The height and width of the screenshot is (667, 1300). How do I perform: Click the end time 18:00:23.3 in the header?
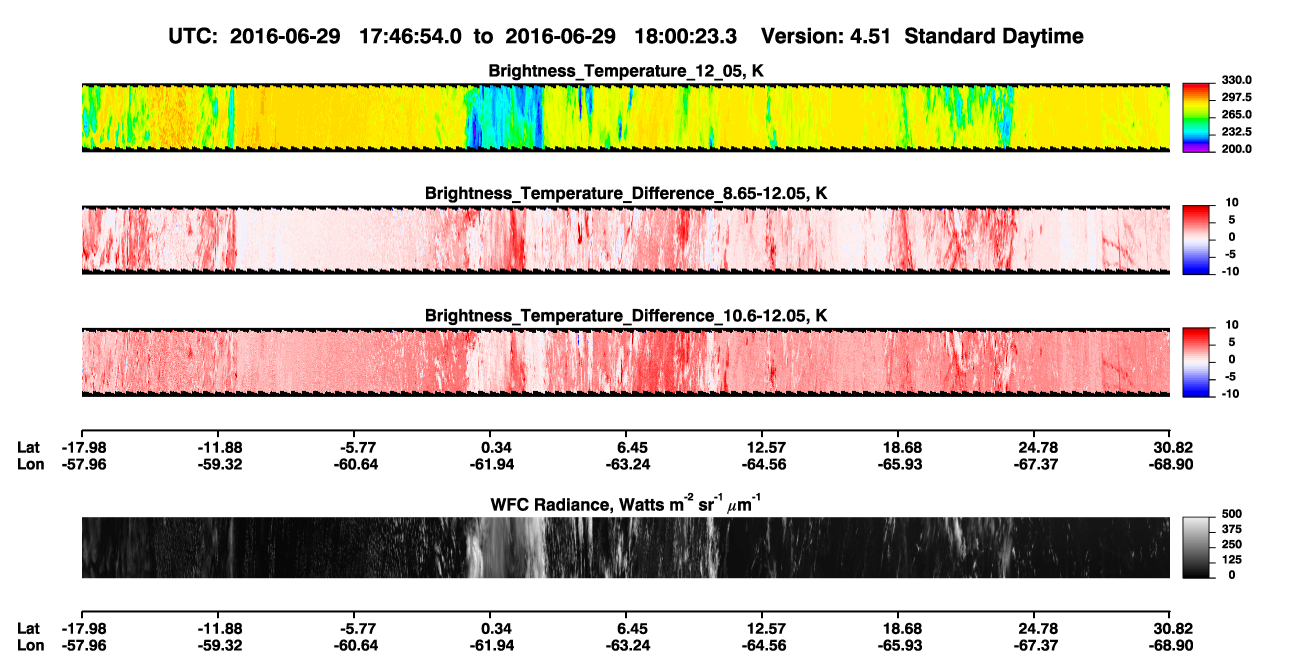(x=688, y=37)
